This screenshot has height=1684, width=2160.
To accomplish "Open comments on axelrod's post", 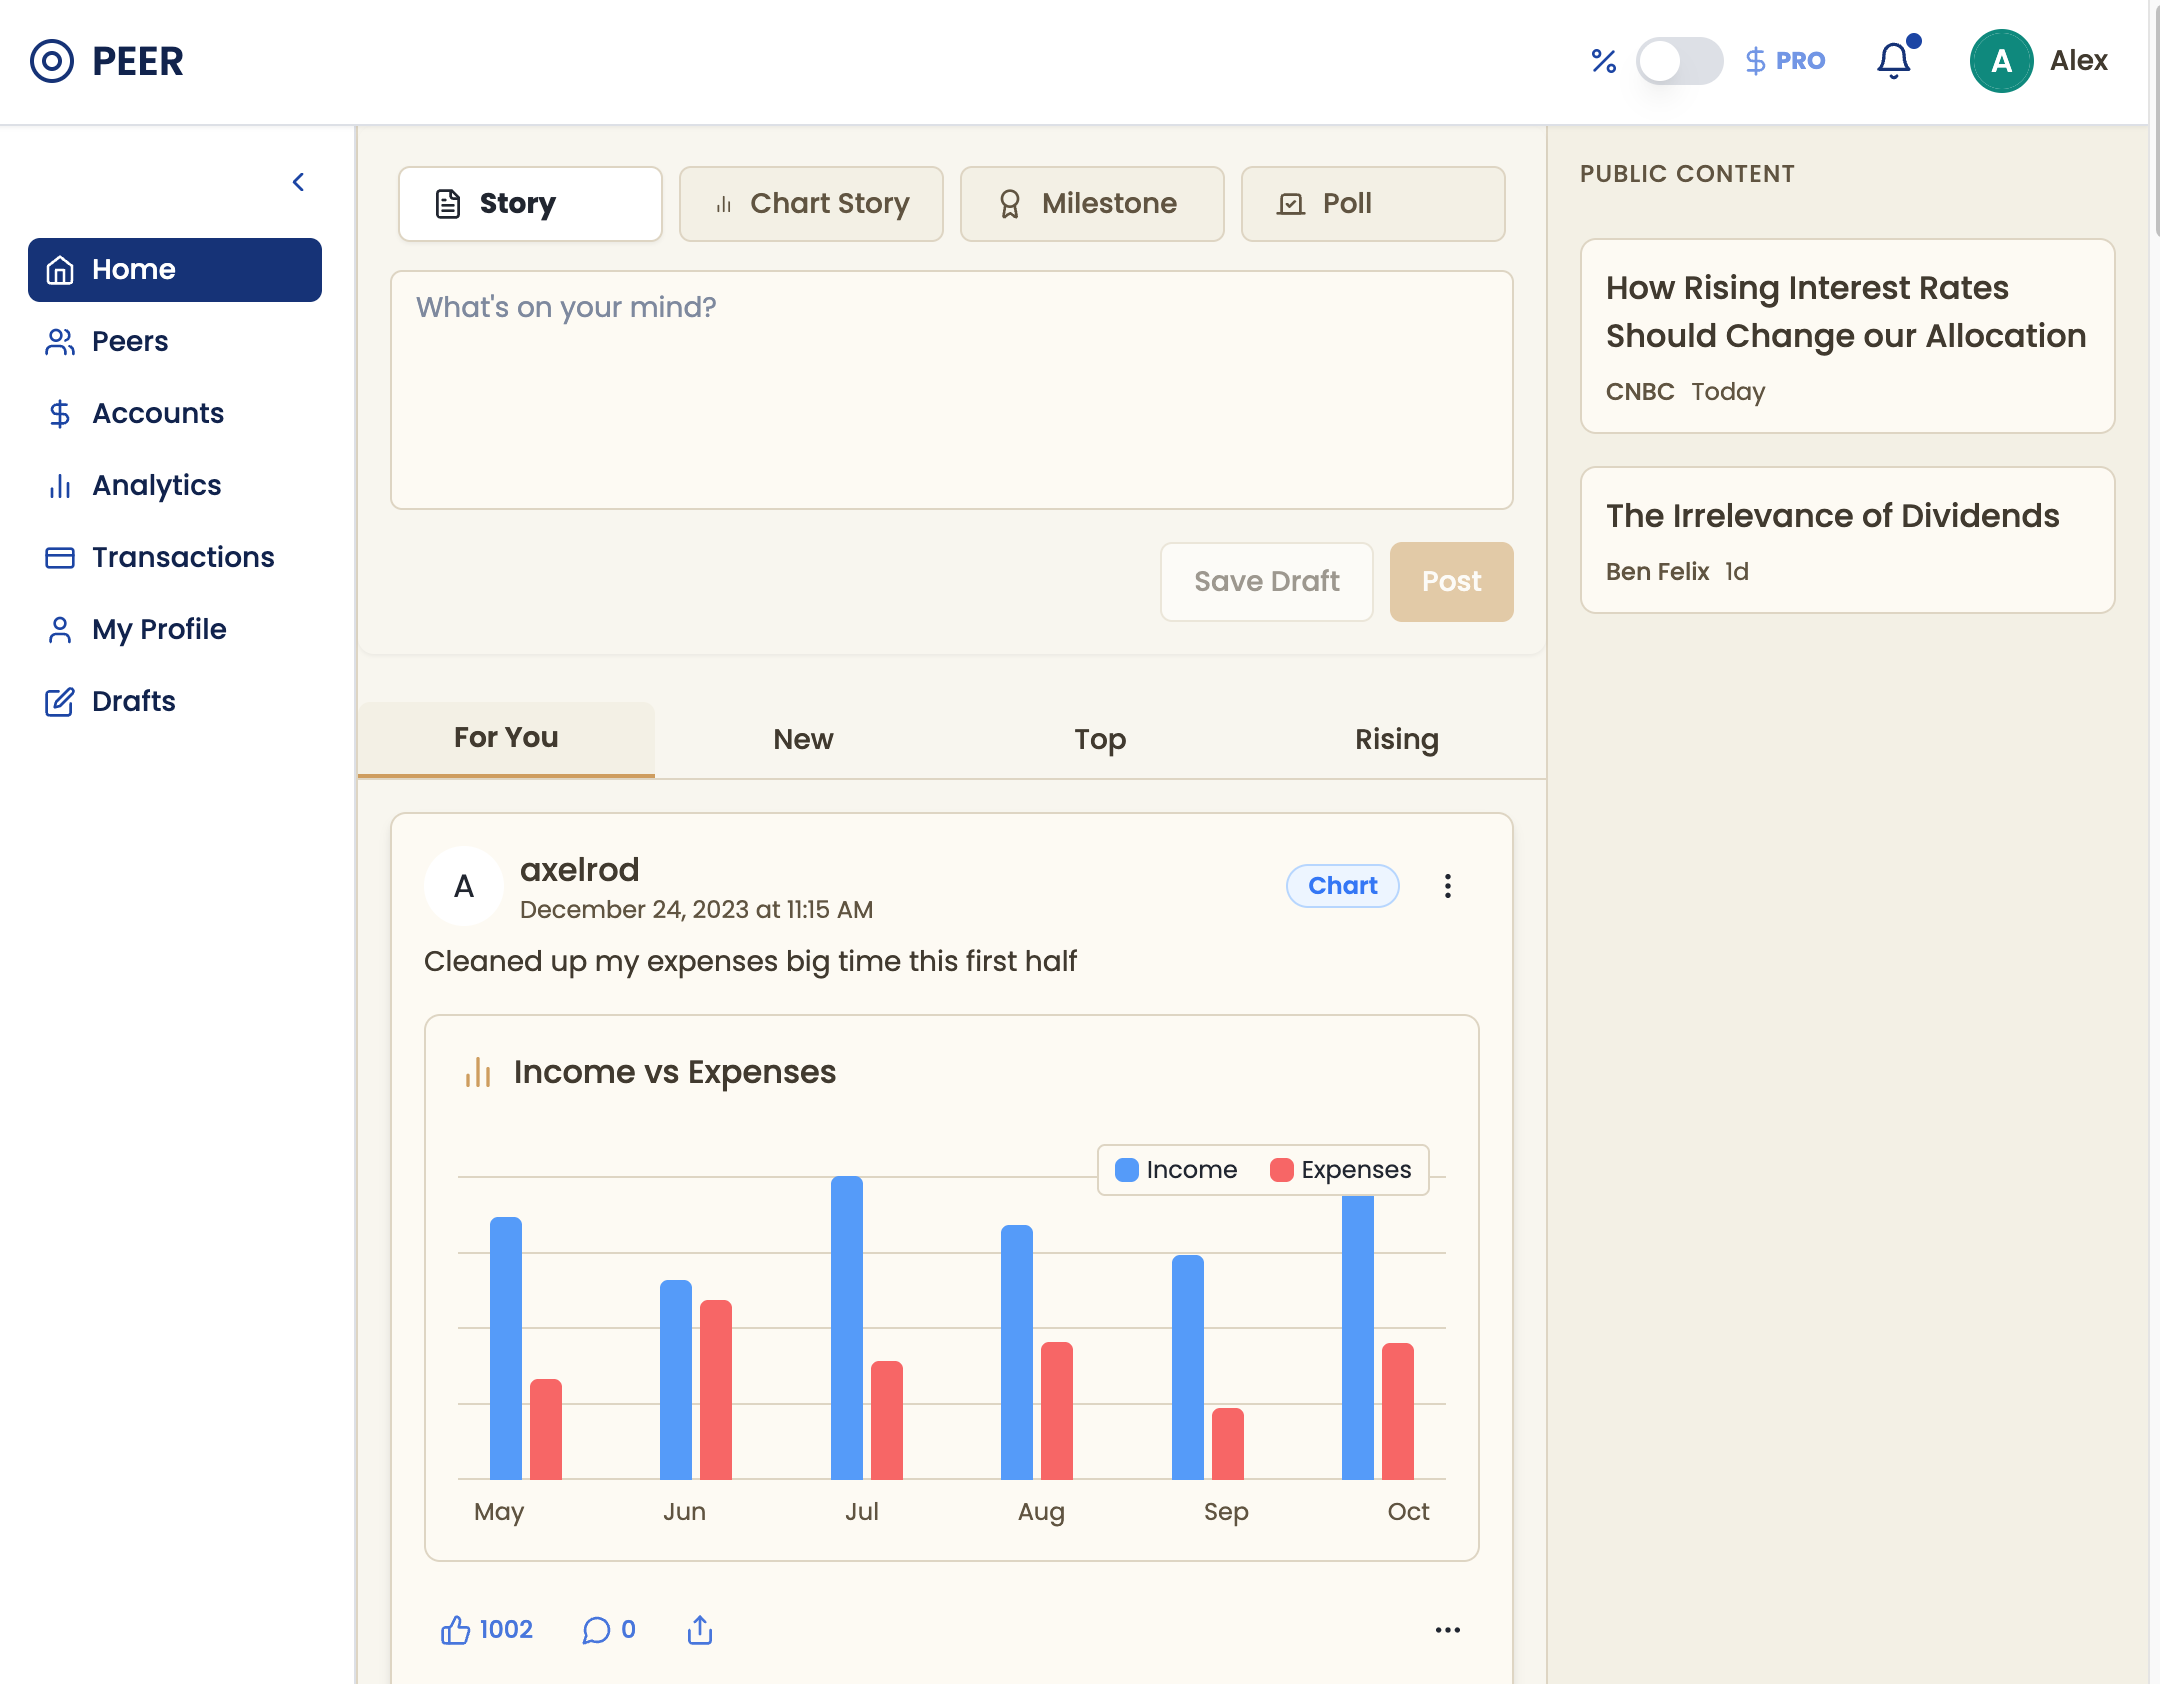I will click(597, 1630).
